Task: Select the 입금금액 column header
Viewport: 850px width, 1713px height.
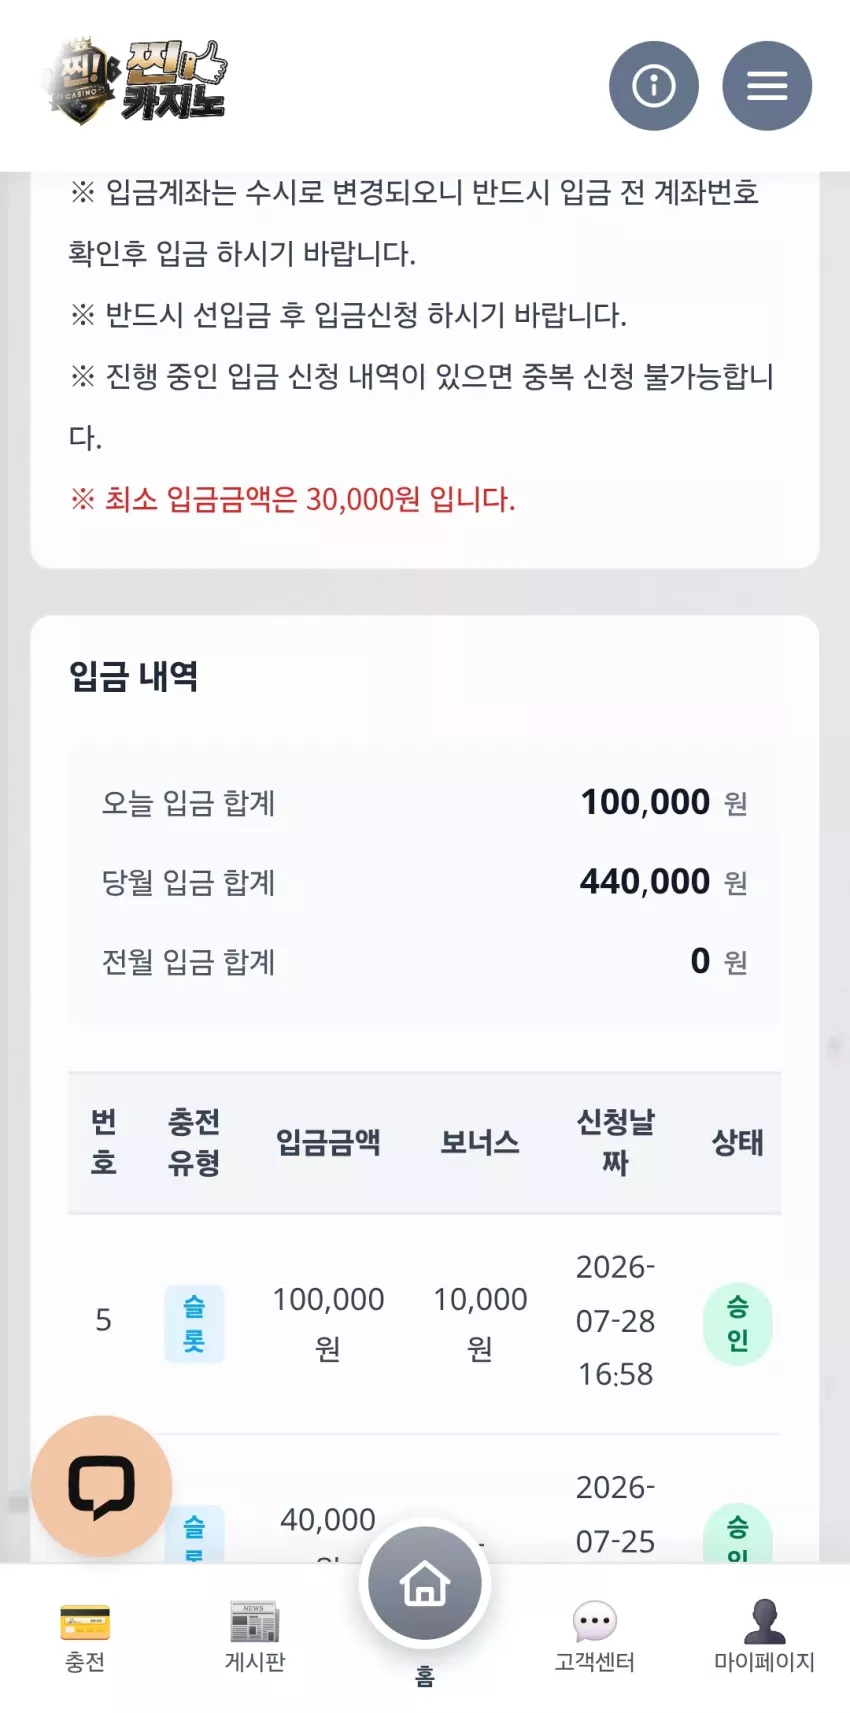Action: click(328, 1142)
